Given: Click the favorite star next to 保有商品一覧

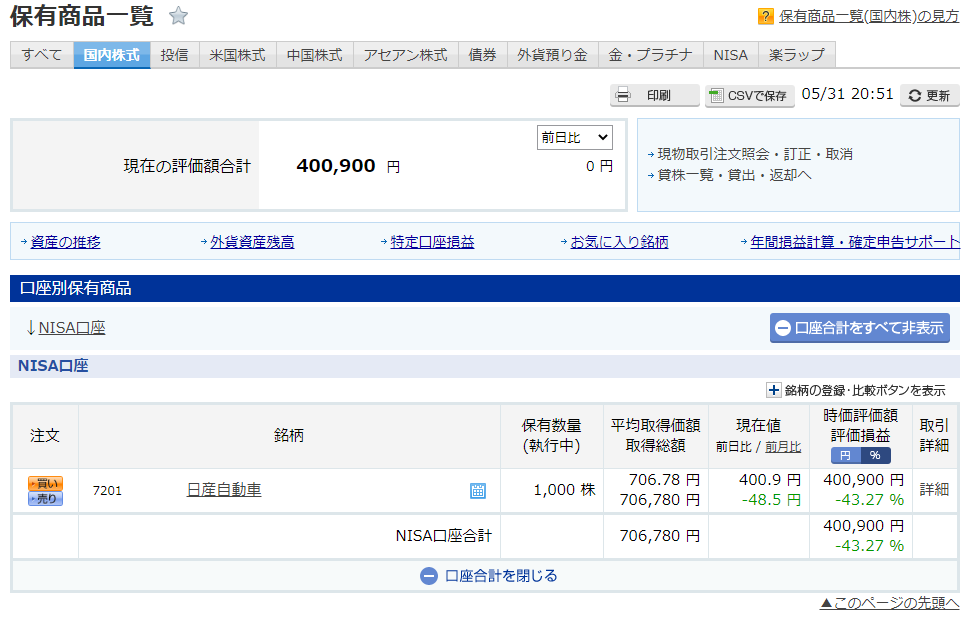Looking at the screenshot, I should (178, 15).
